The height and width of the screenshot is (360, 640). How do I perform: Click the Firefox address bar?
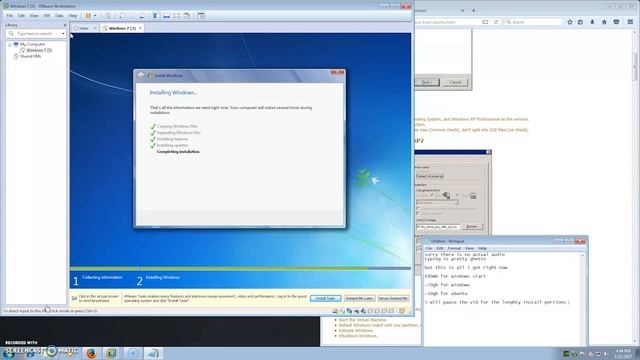(x=447, y=22)
